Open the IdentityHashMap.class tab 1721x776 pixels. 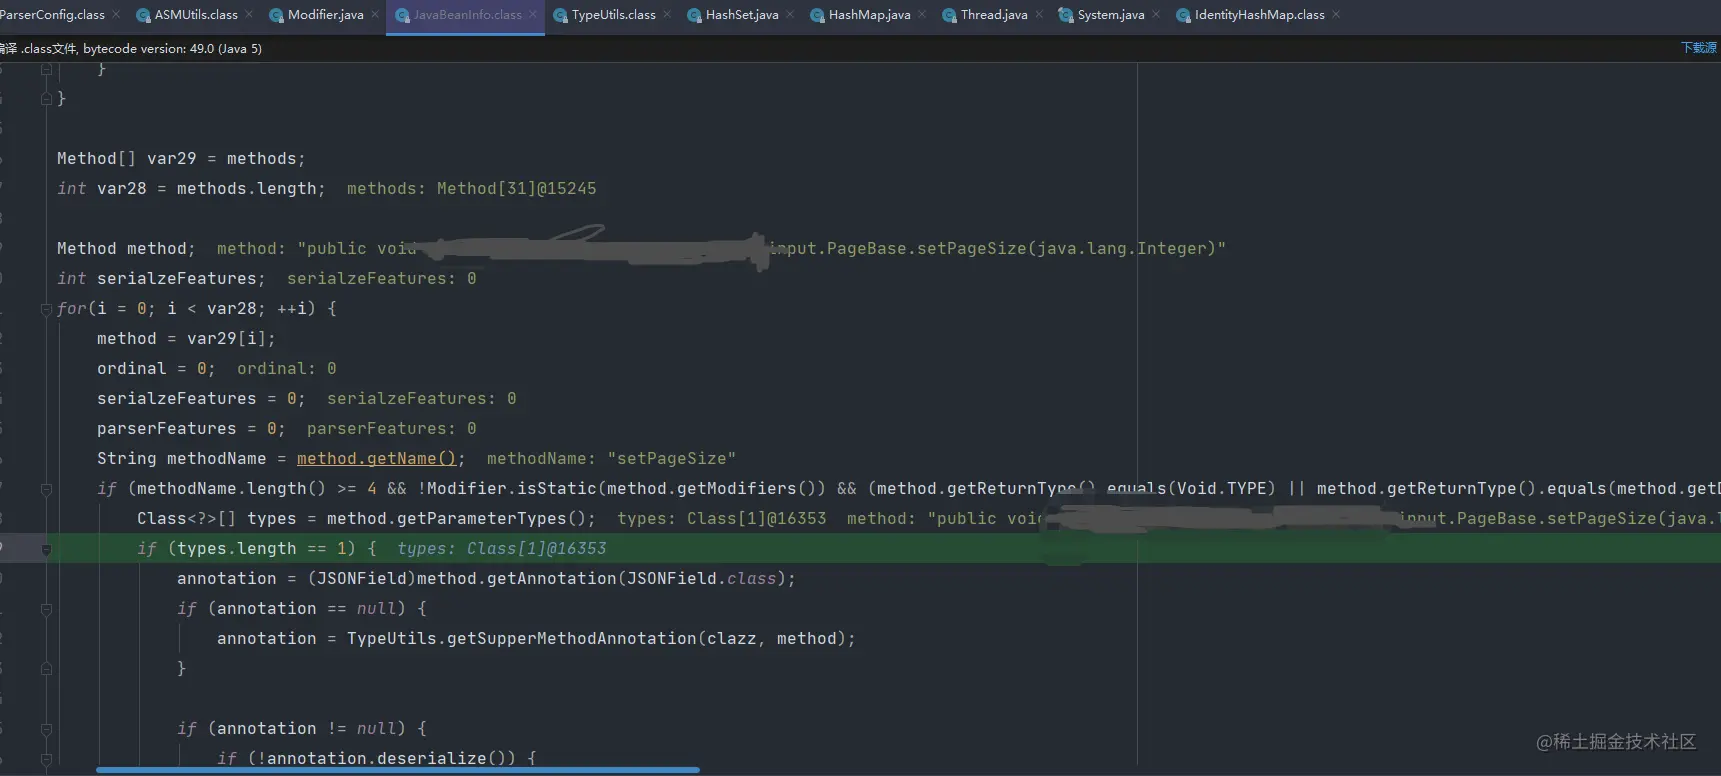pos(1260,15)
